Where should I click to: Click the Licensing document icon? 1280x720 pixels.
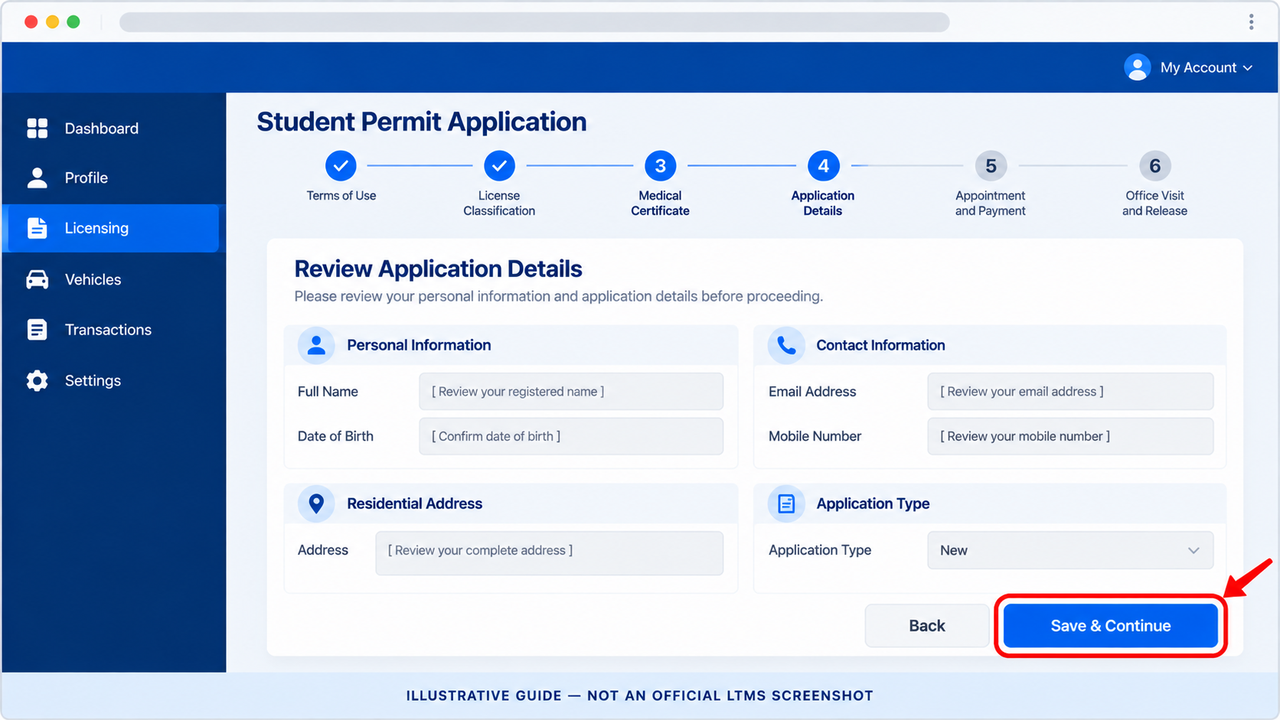tap(37, 228)
